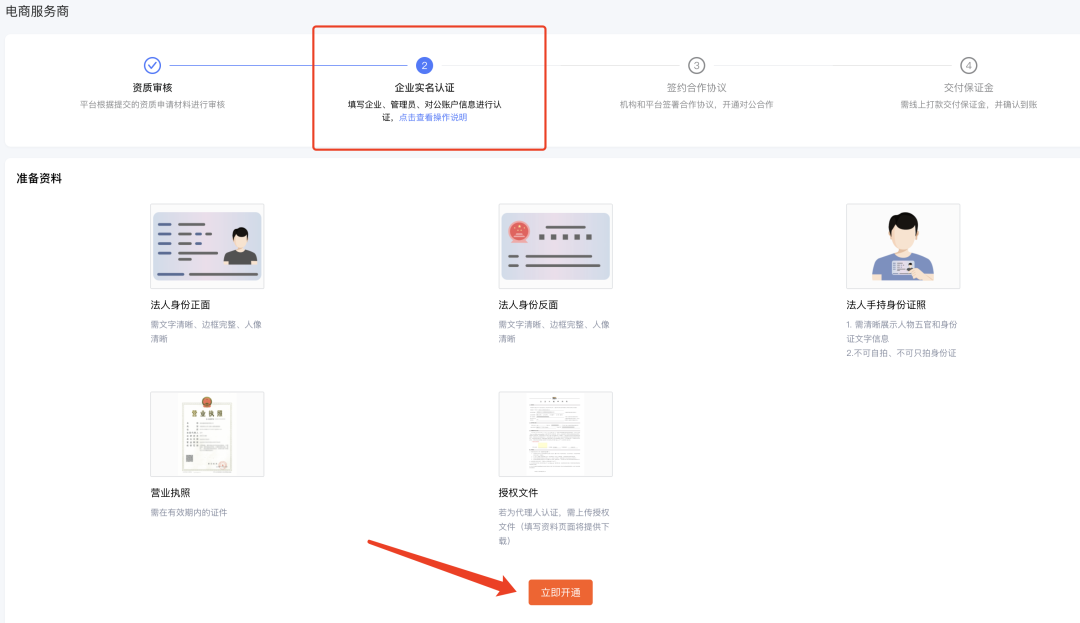Click the step 3 签约合作协议 circle indicator
The width and height of the screenshot is (1080, 623).
coord(697,64)
